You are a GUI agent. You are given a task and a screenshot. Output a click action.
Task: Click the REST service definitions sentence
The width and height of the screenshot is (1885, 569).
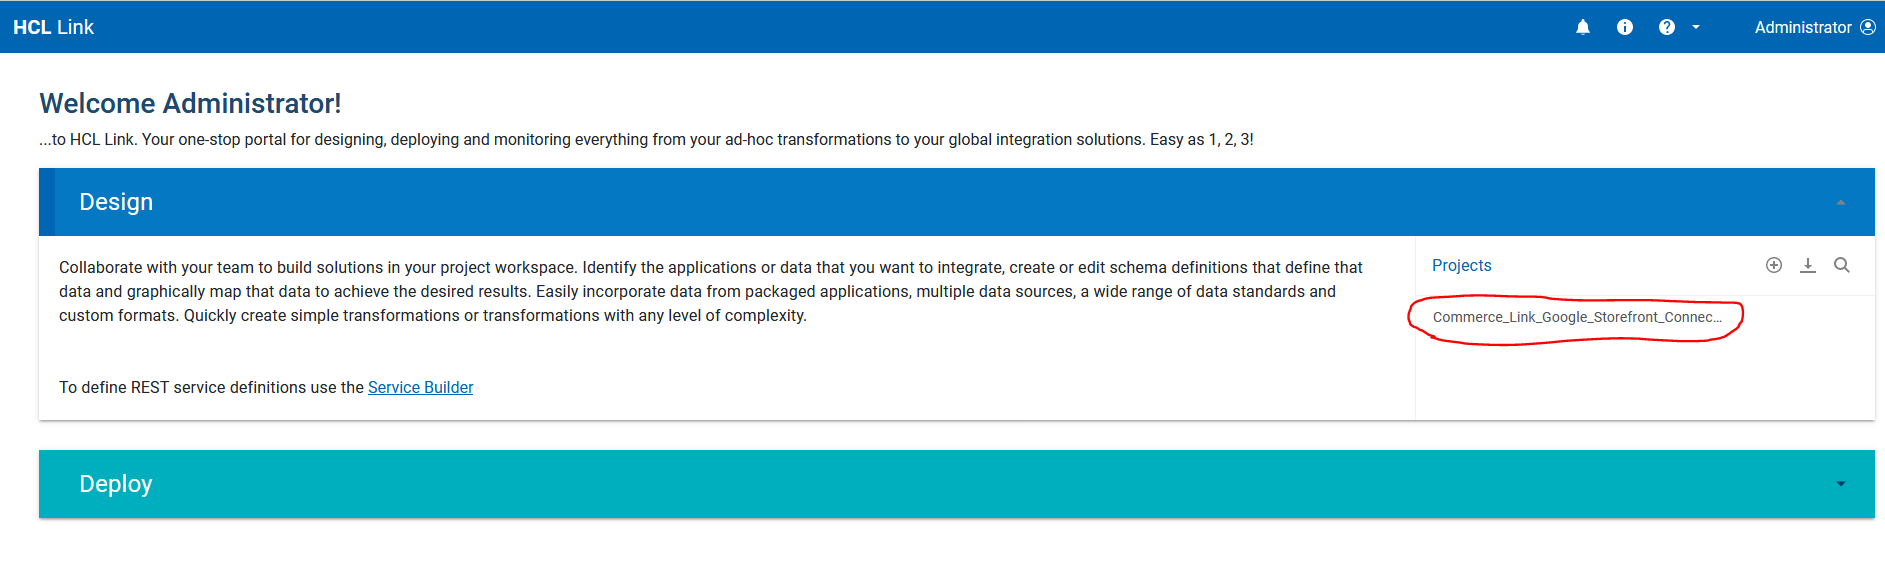click(266, 387)
